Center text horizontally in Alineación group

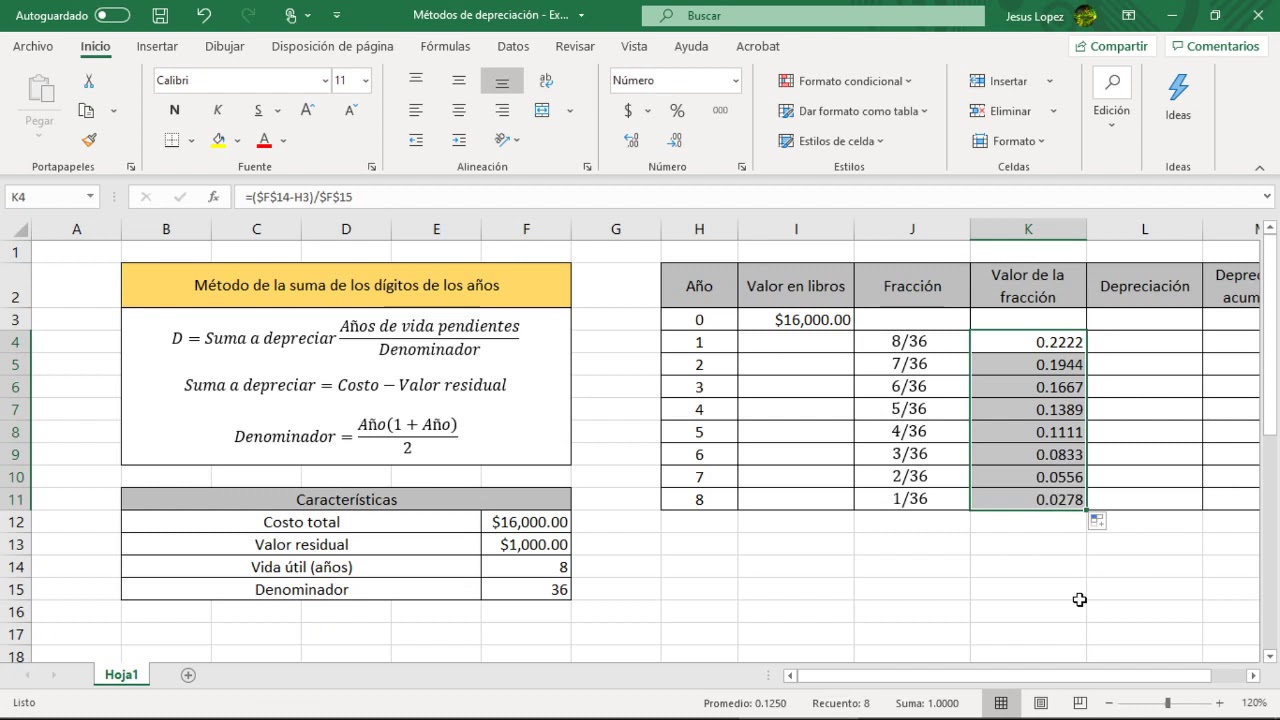pyautogui.click(x=459, y=111)
